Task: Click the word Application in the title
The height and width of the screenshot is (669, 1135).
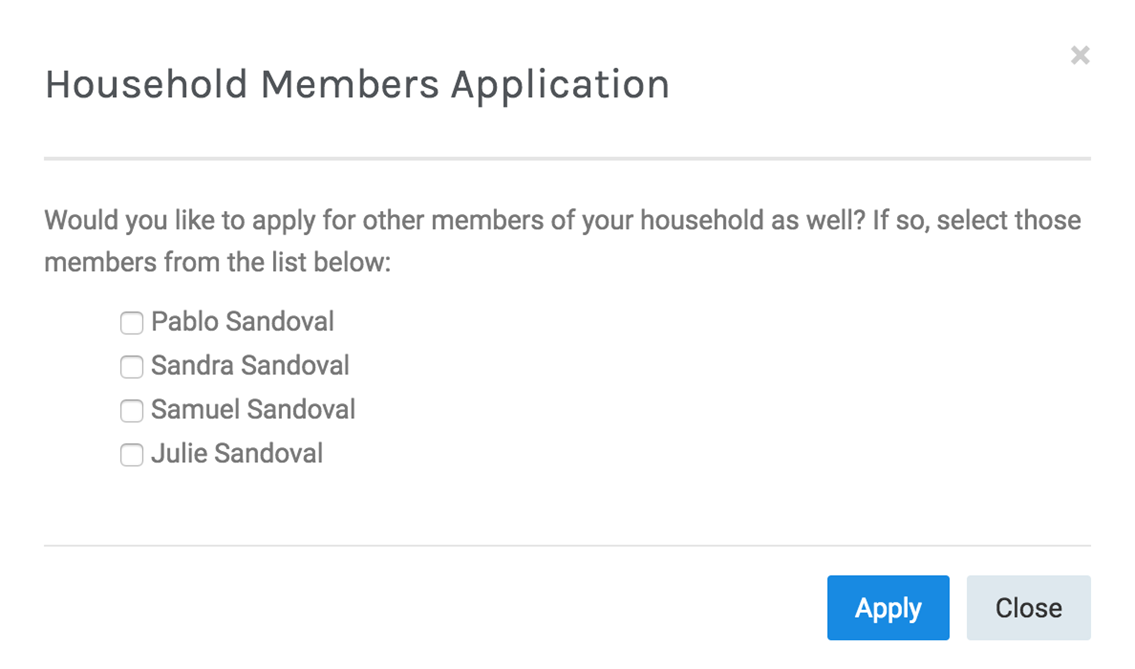Action: pos(559,85)
